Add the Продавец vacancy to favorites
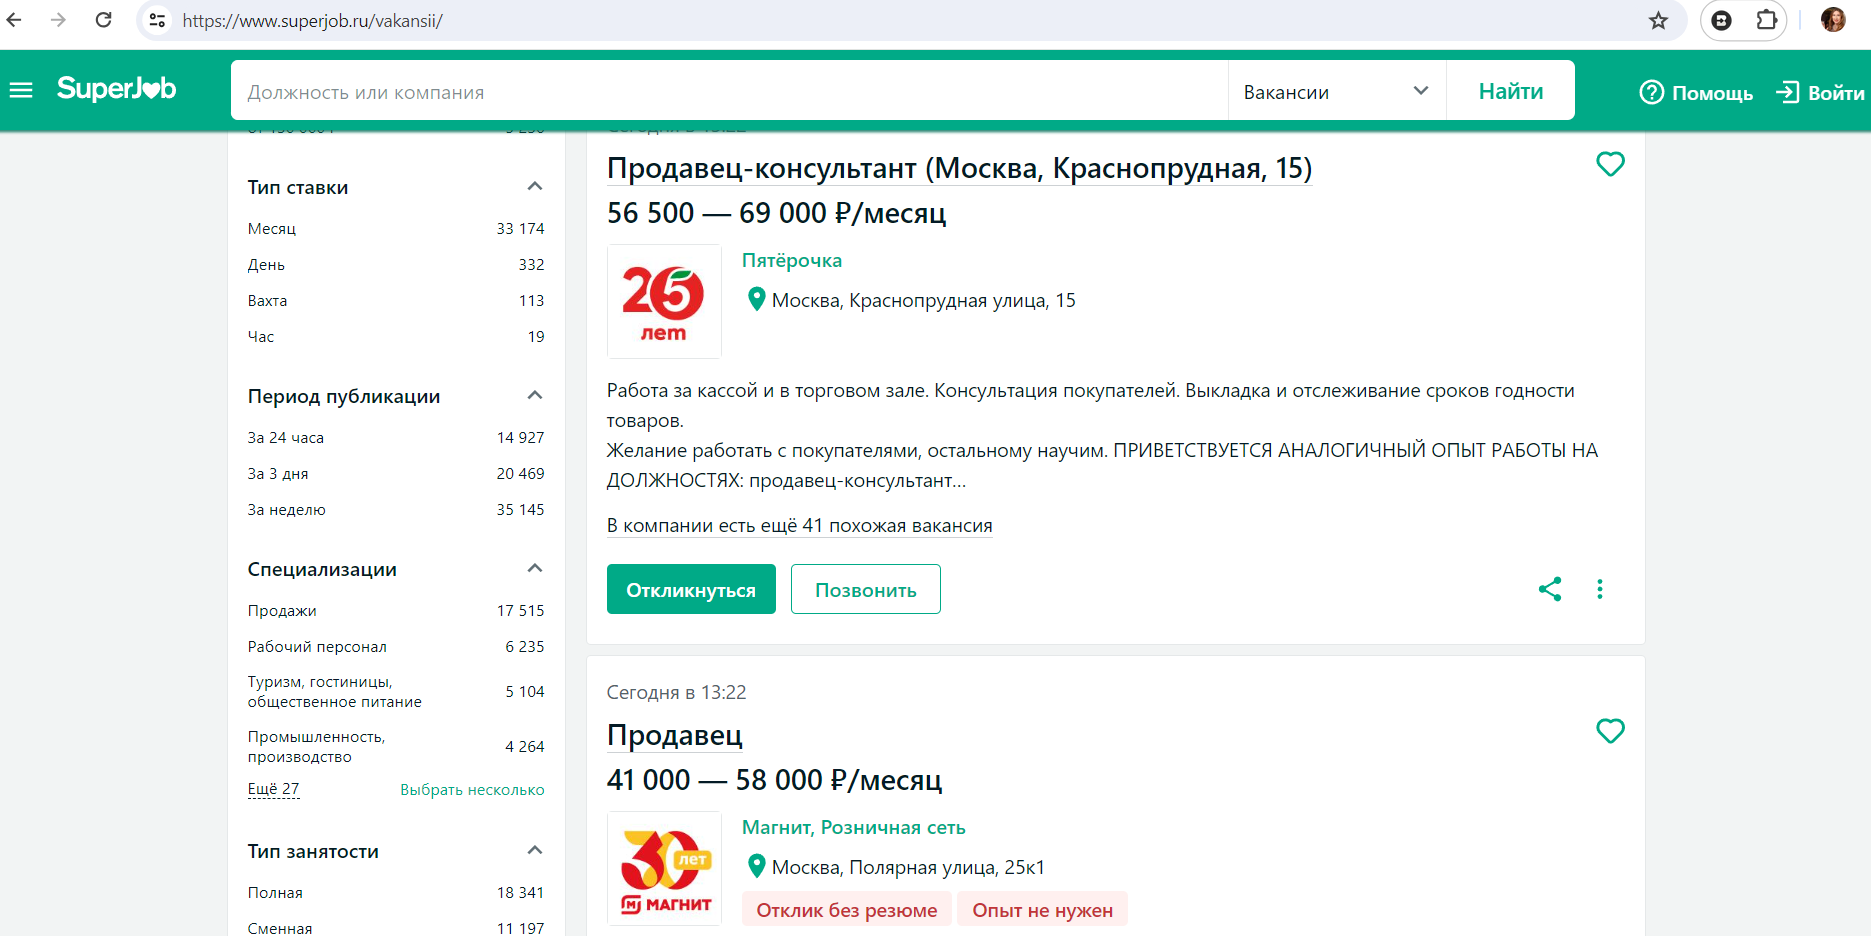 (x=1609, y=731)
